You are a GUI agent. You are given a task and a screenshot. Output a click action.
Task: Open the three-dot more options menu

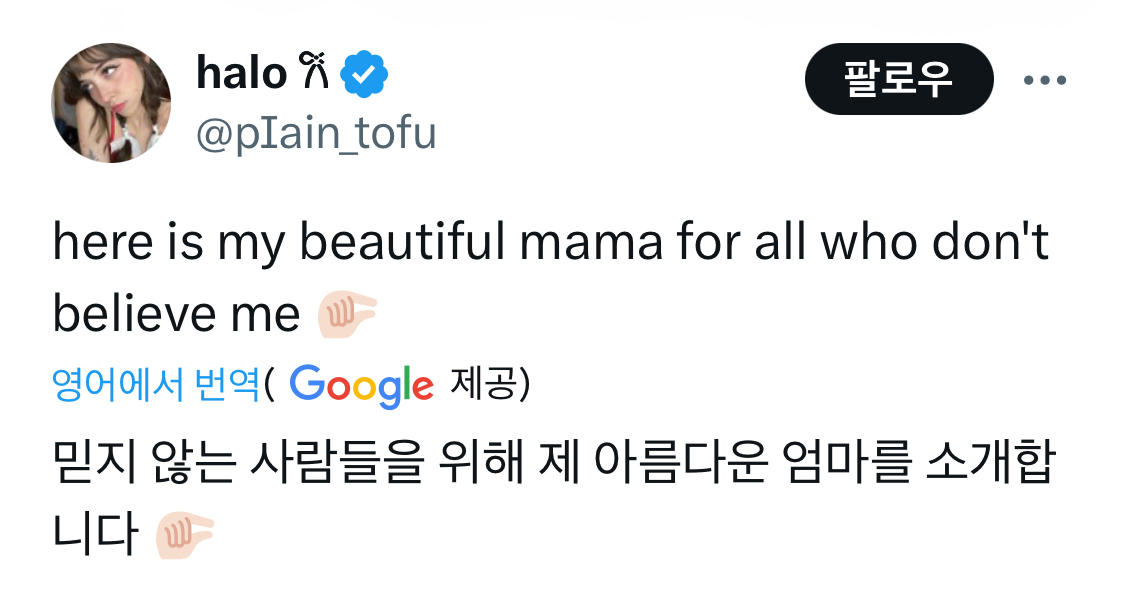[x=1045, y=79]
